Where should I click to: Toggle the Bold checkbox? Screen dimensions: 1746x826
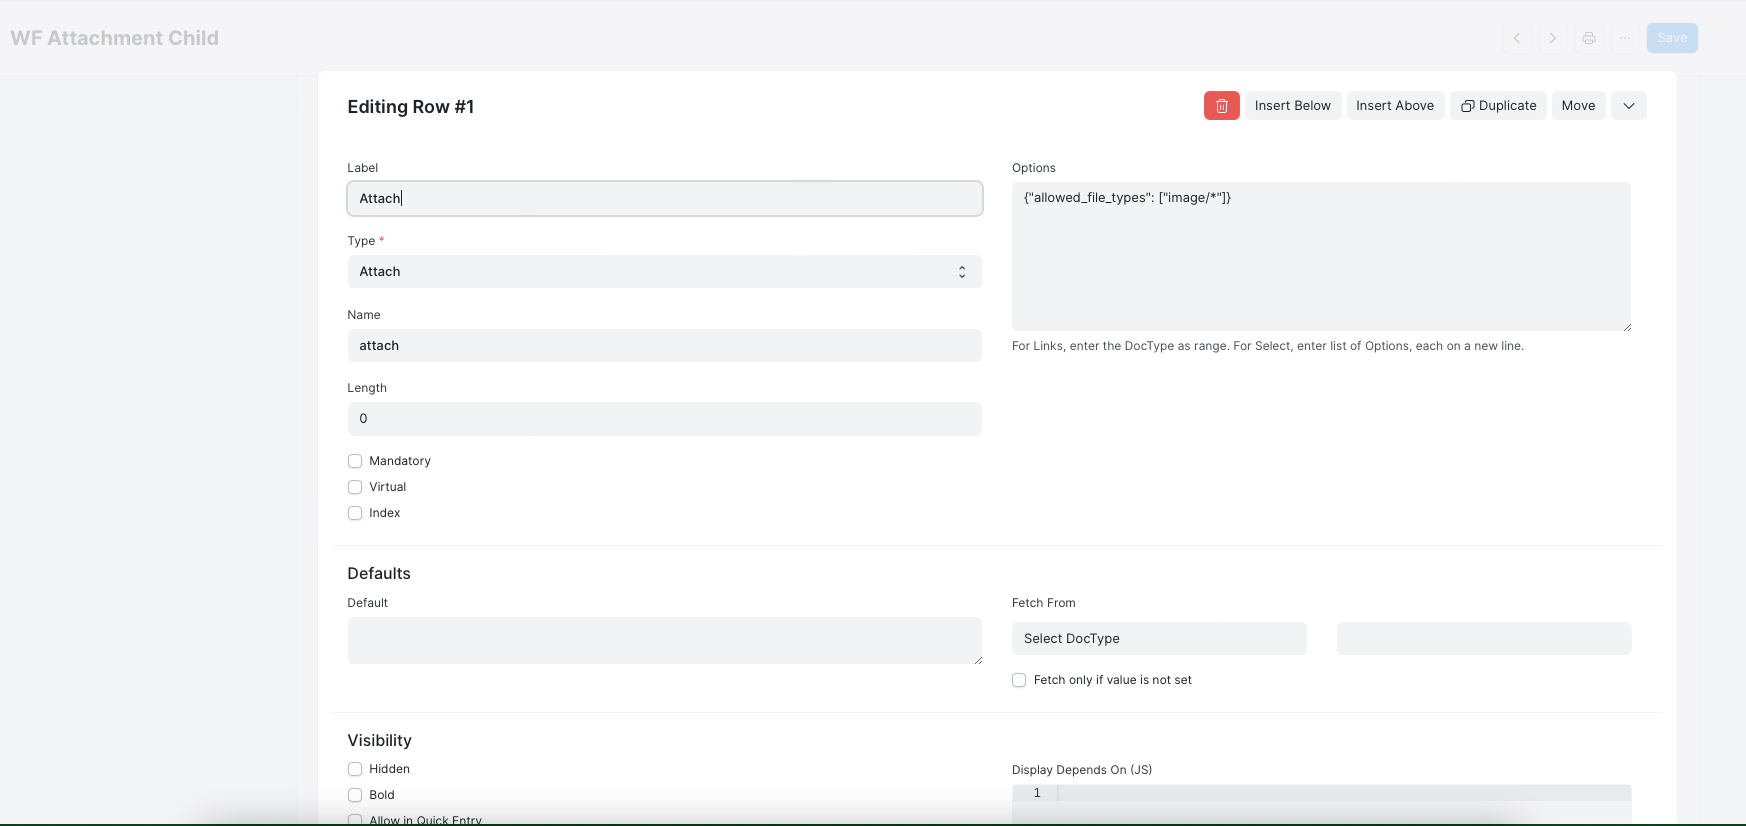tap(355, 795)
